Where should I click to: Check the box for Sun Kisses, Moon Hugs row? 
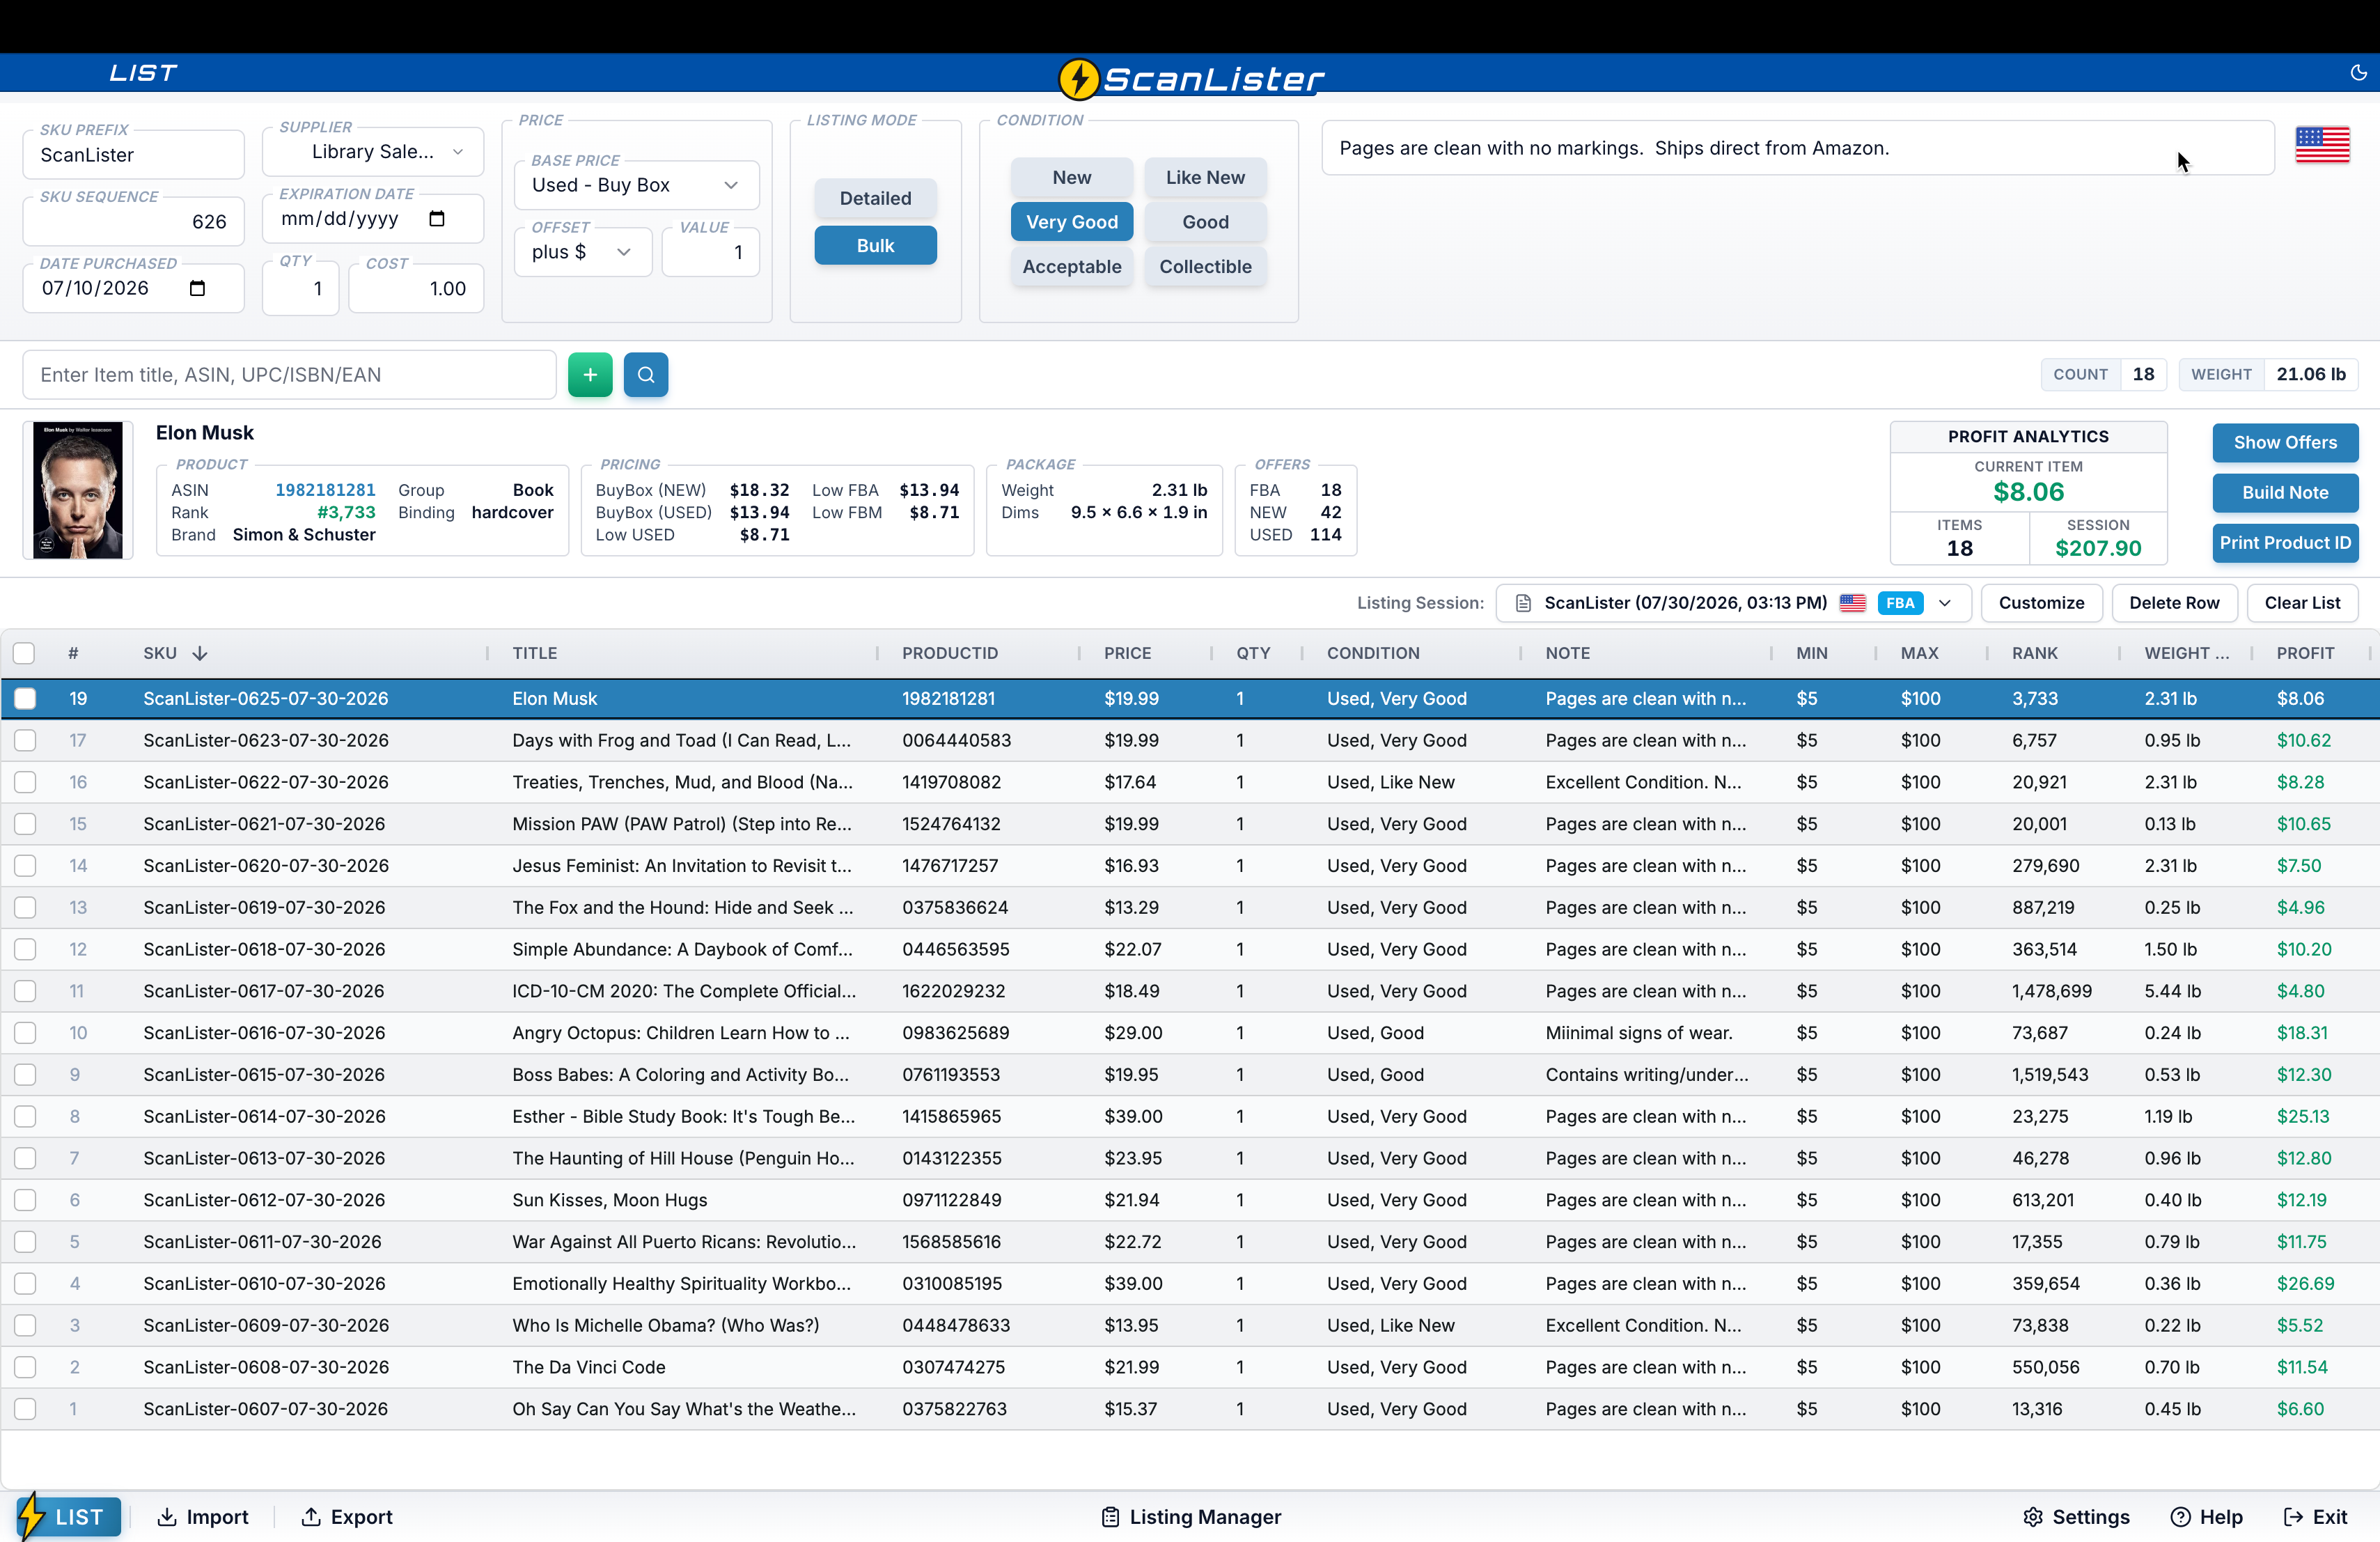[25, 1200]
